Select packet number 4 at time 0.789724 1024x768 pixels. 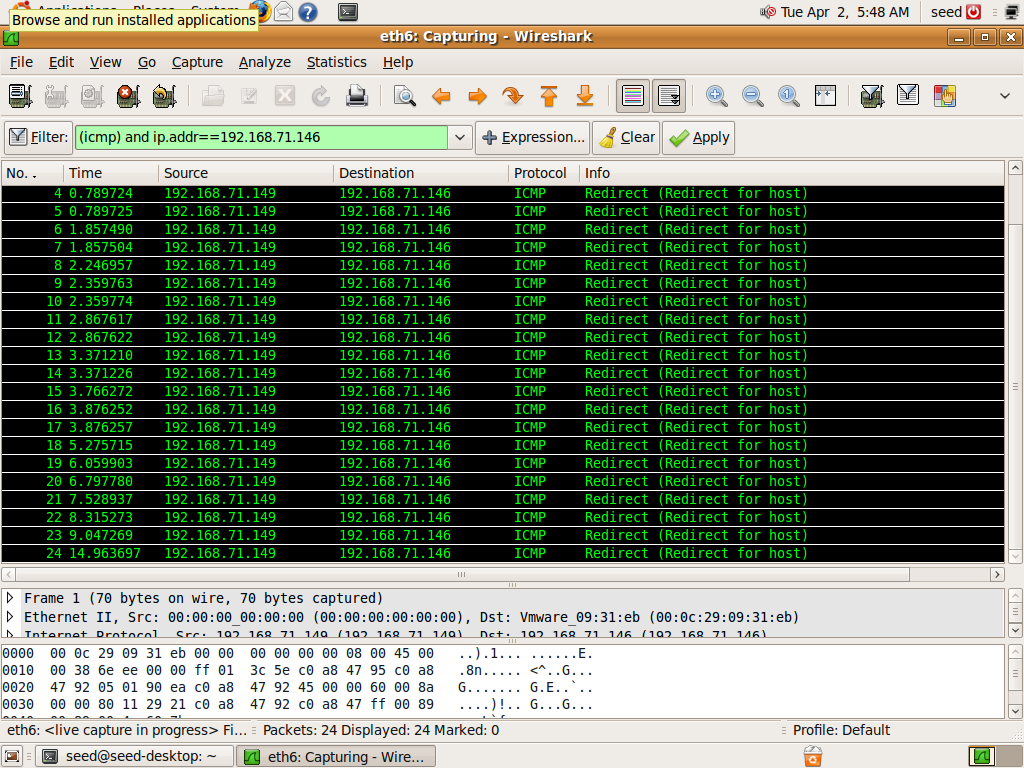coord(502,193)
